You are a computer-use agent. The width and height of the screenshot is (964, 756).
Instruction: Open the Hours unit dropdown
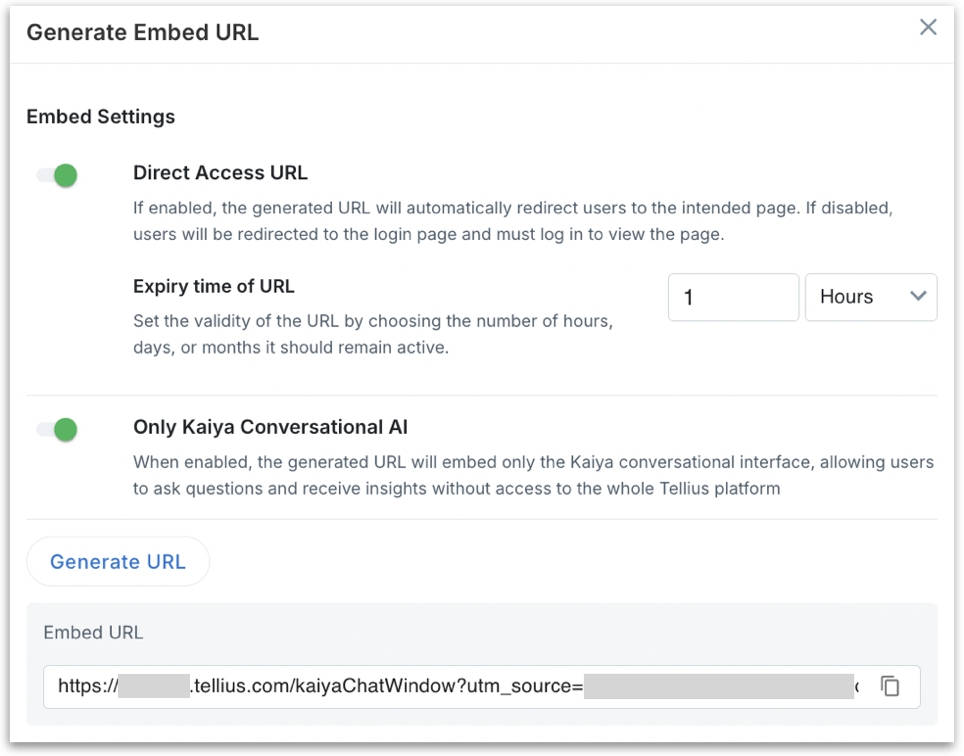coord(870,297)
